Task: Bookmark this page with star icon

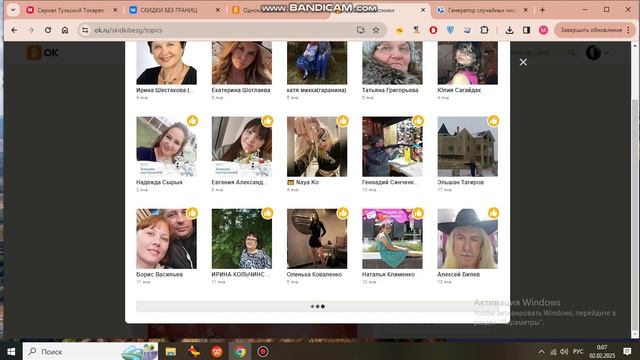Action: click(376, 30)
